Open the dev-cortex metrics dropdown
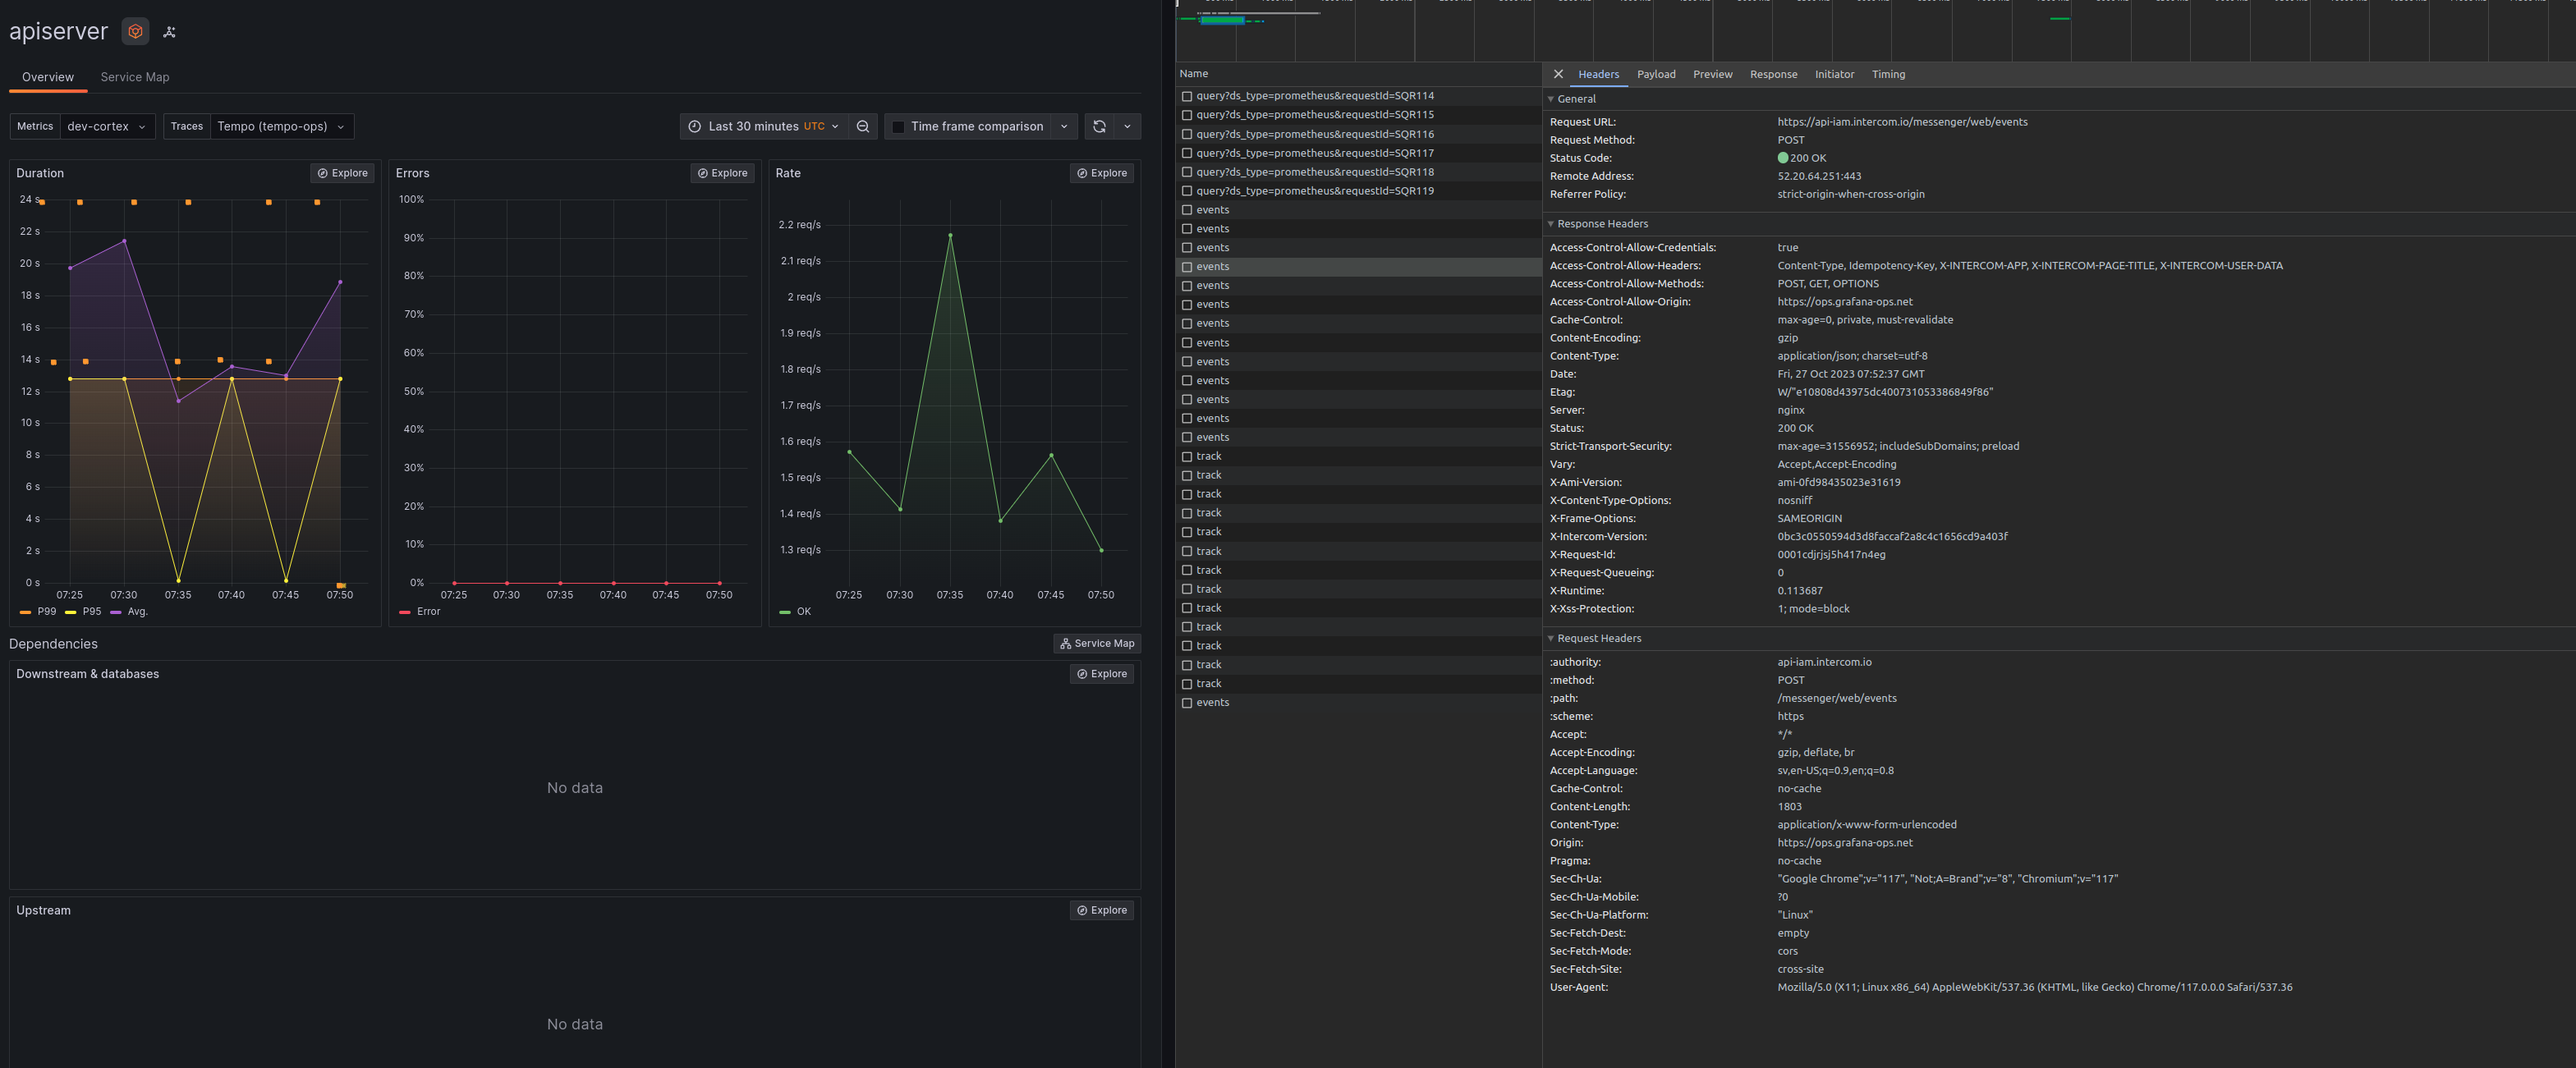This screenshot has width=2576, height=1068. (x=106, y=126)
